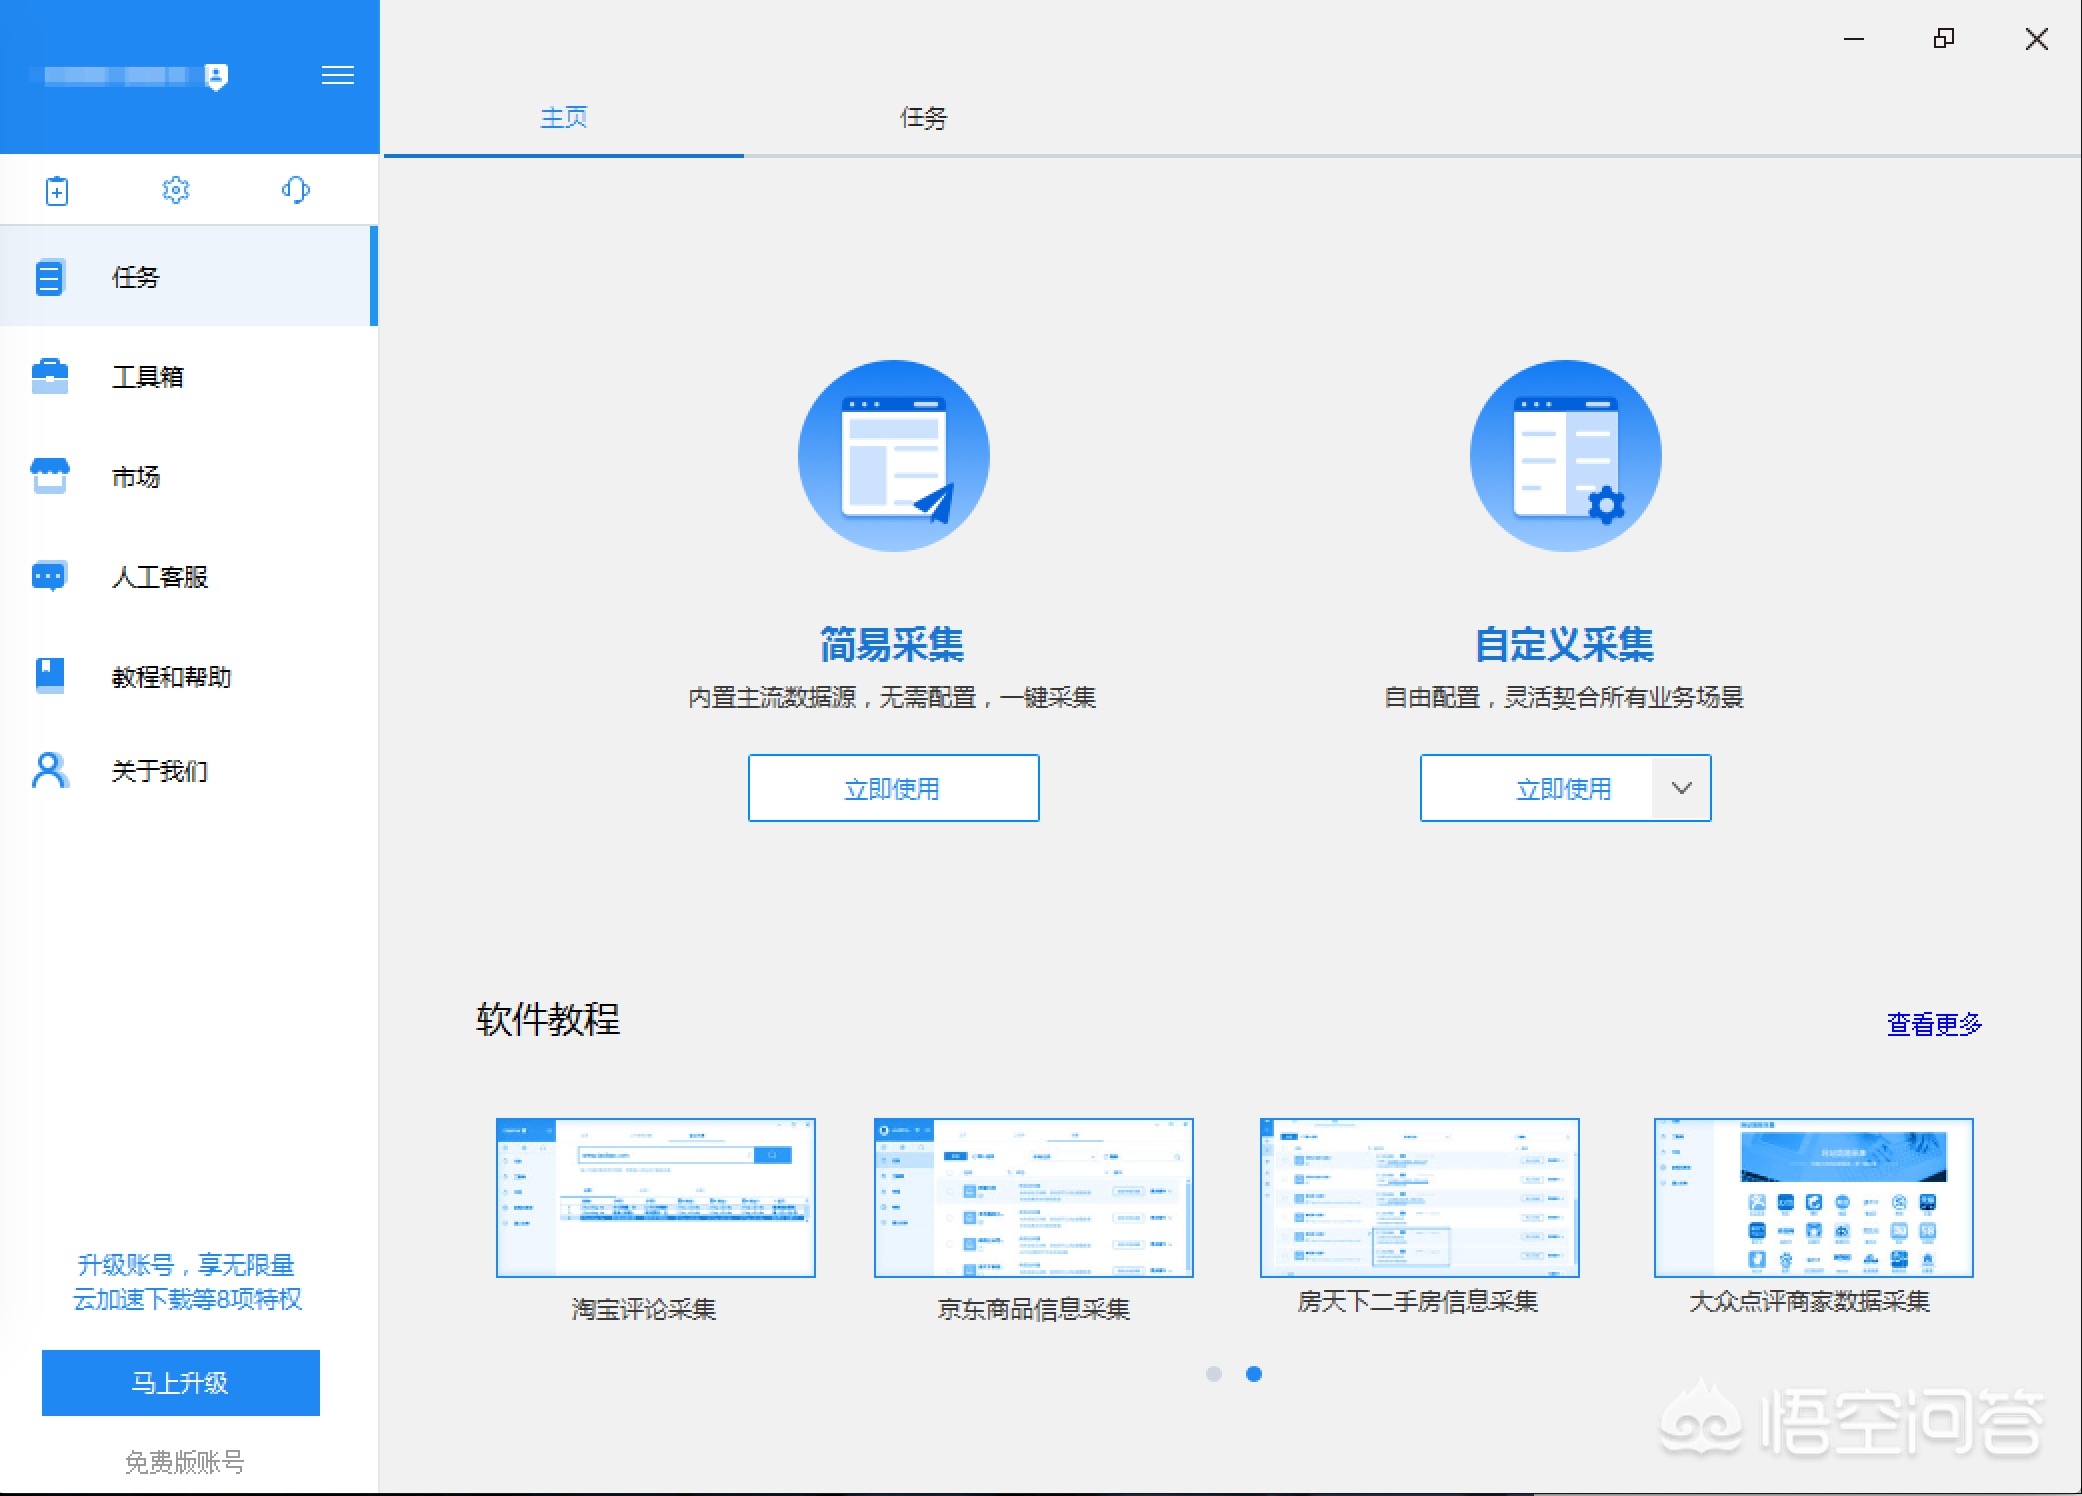The image size is (2082, 1496).
Task: Open settings via the gear icon
Action: click(x=176, y=190)
